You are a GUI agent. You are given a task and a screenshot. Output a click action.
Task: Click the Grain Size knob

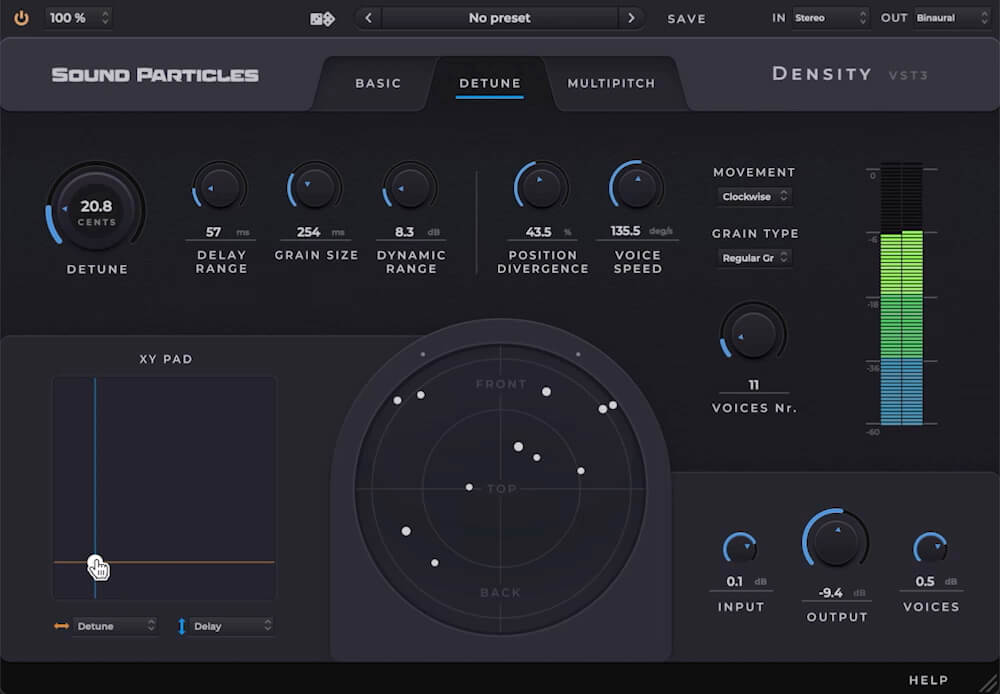(314, 187)
